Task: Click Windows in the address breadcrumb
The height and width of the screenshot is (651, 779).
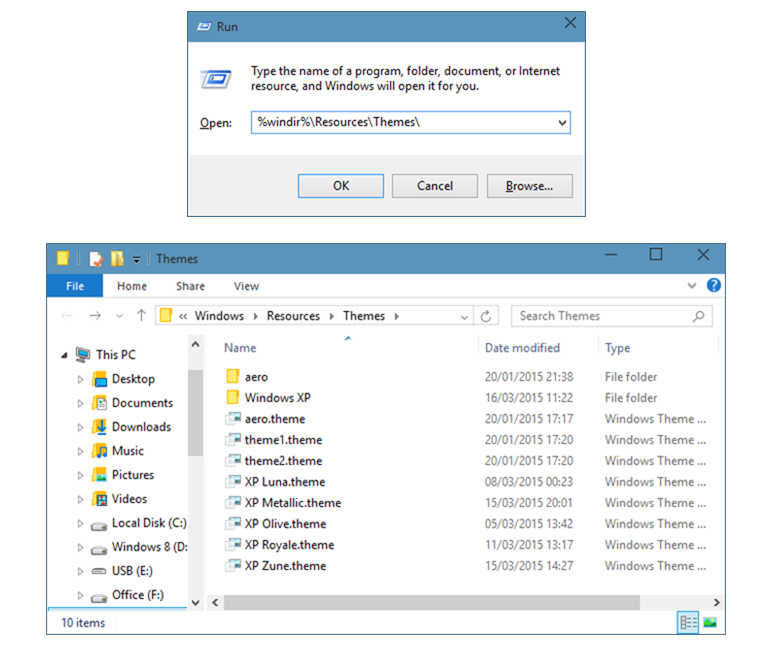Action: coord(219,316)
